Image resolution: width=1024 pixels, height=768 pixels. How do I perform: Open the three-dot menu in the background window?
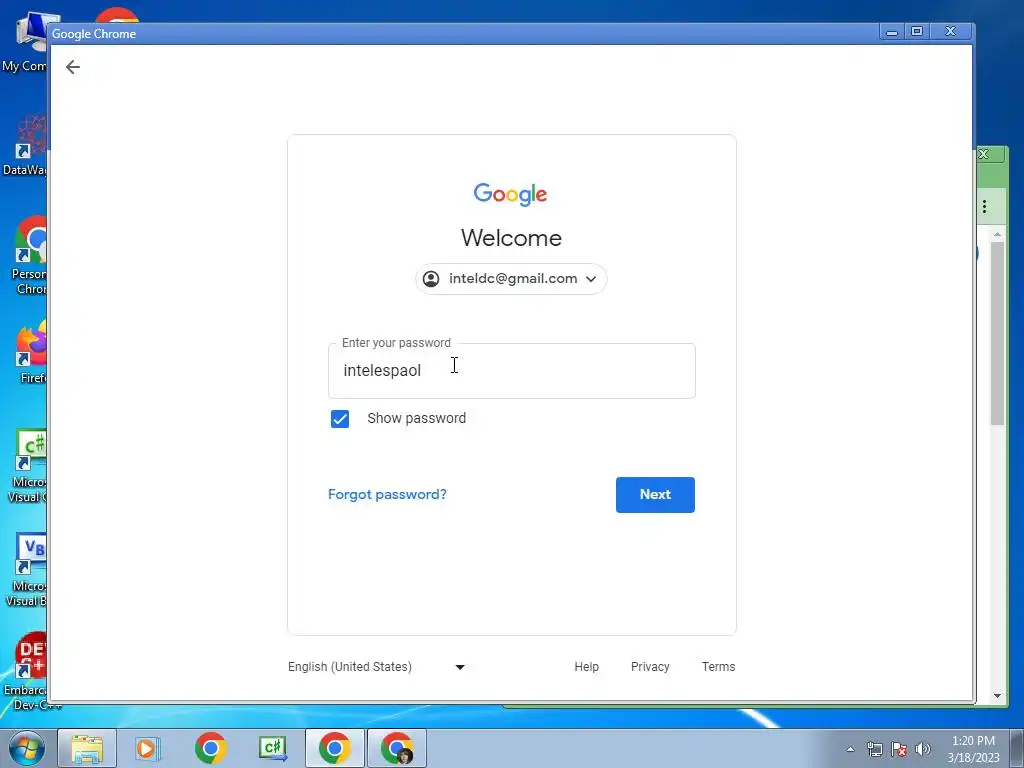tap(984, 206)
